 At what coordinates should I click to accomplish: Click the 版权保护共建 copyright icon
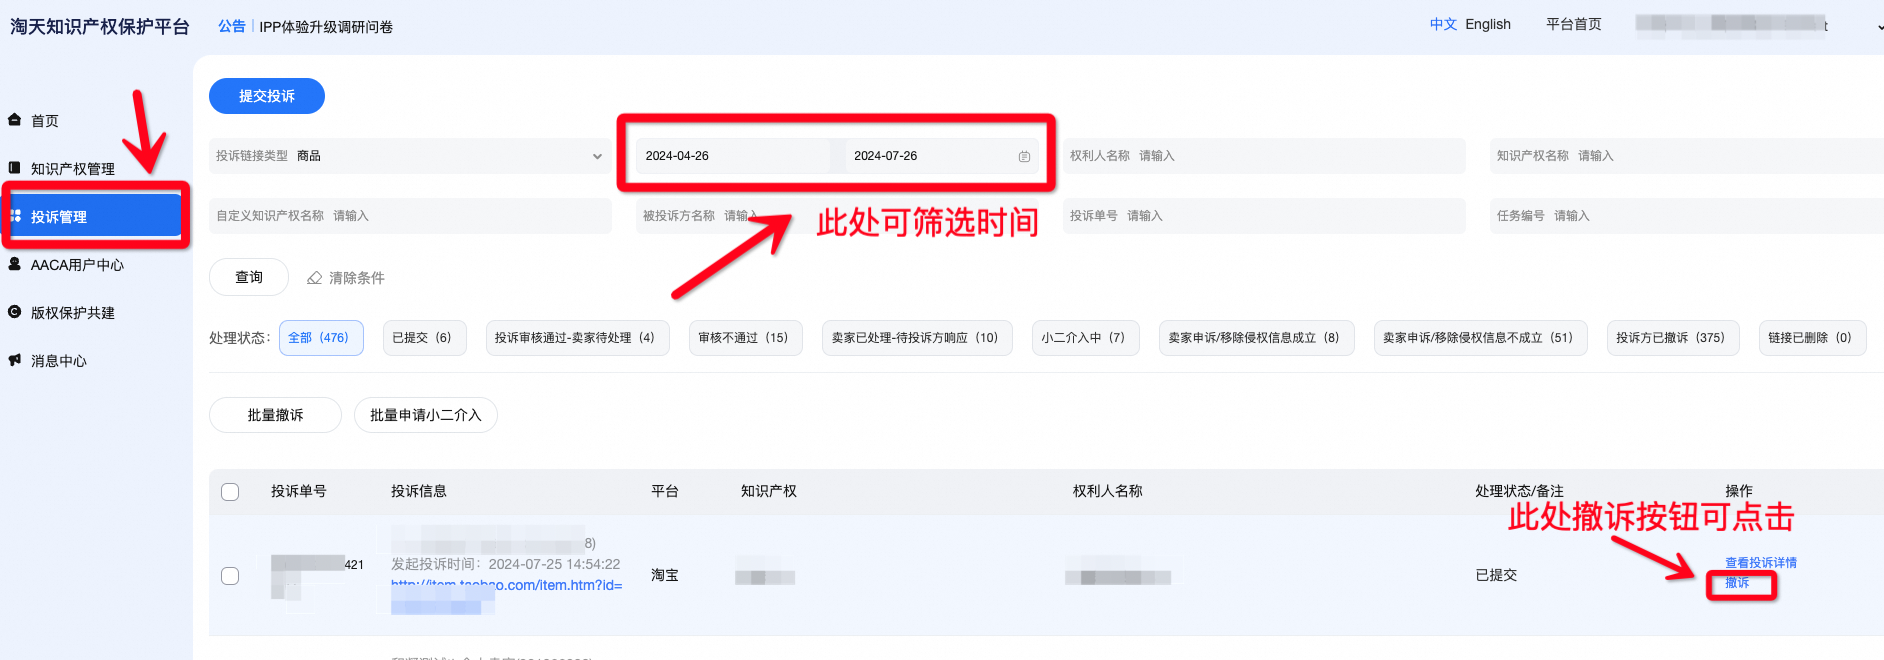14,312
